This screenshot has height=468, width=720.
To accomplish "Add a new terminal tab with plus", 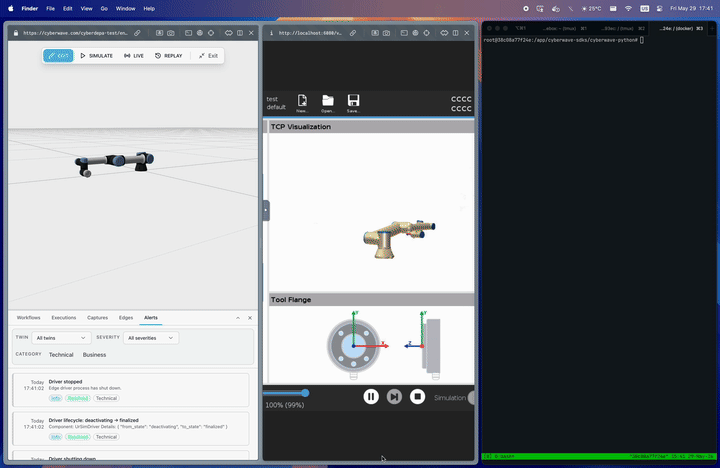I will click(712, 28).
